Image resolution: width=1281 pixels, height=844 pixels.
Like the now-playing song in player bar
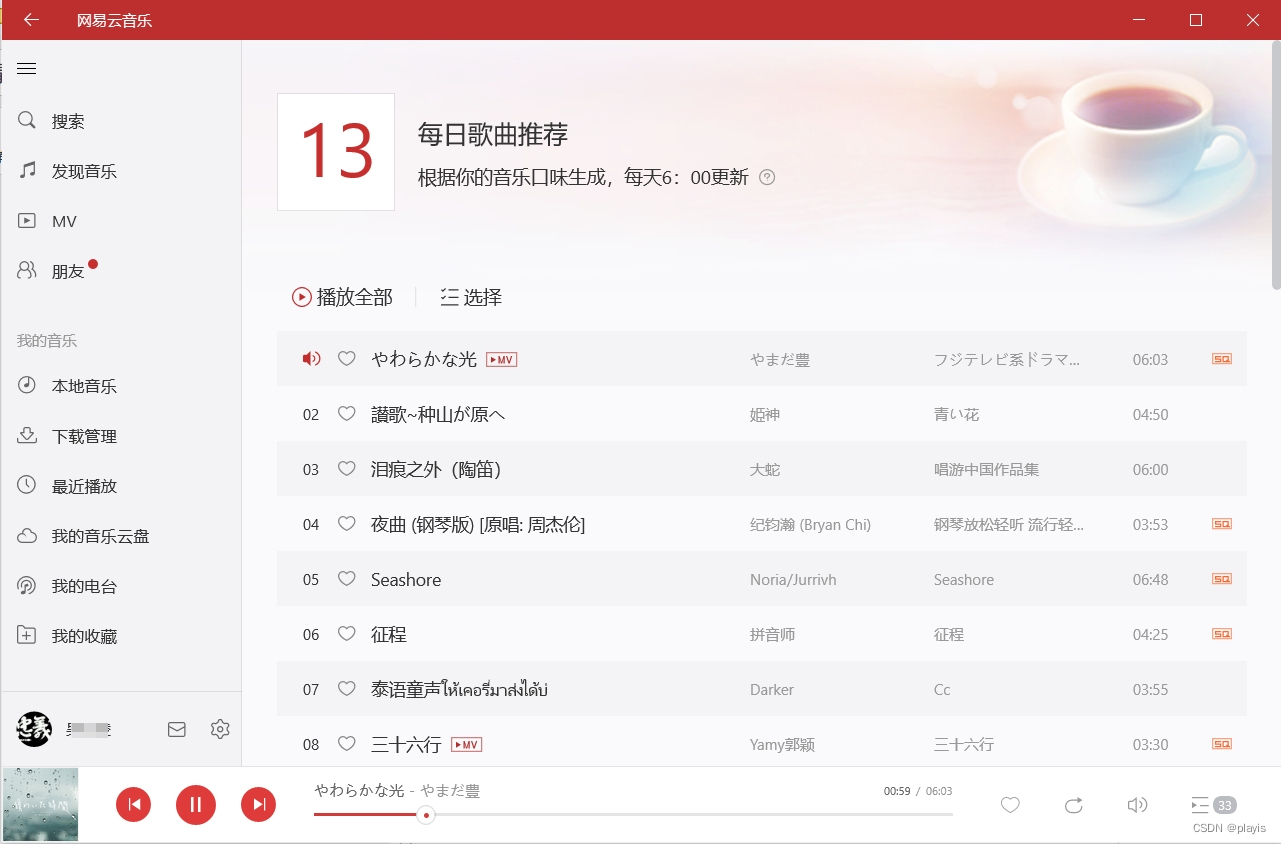1010,804
